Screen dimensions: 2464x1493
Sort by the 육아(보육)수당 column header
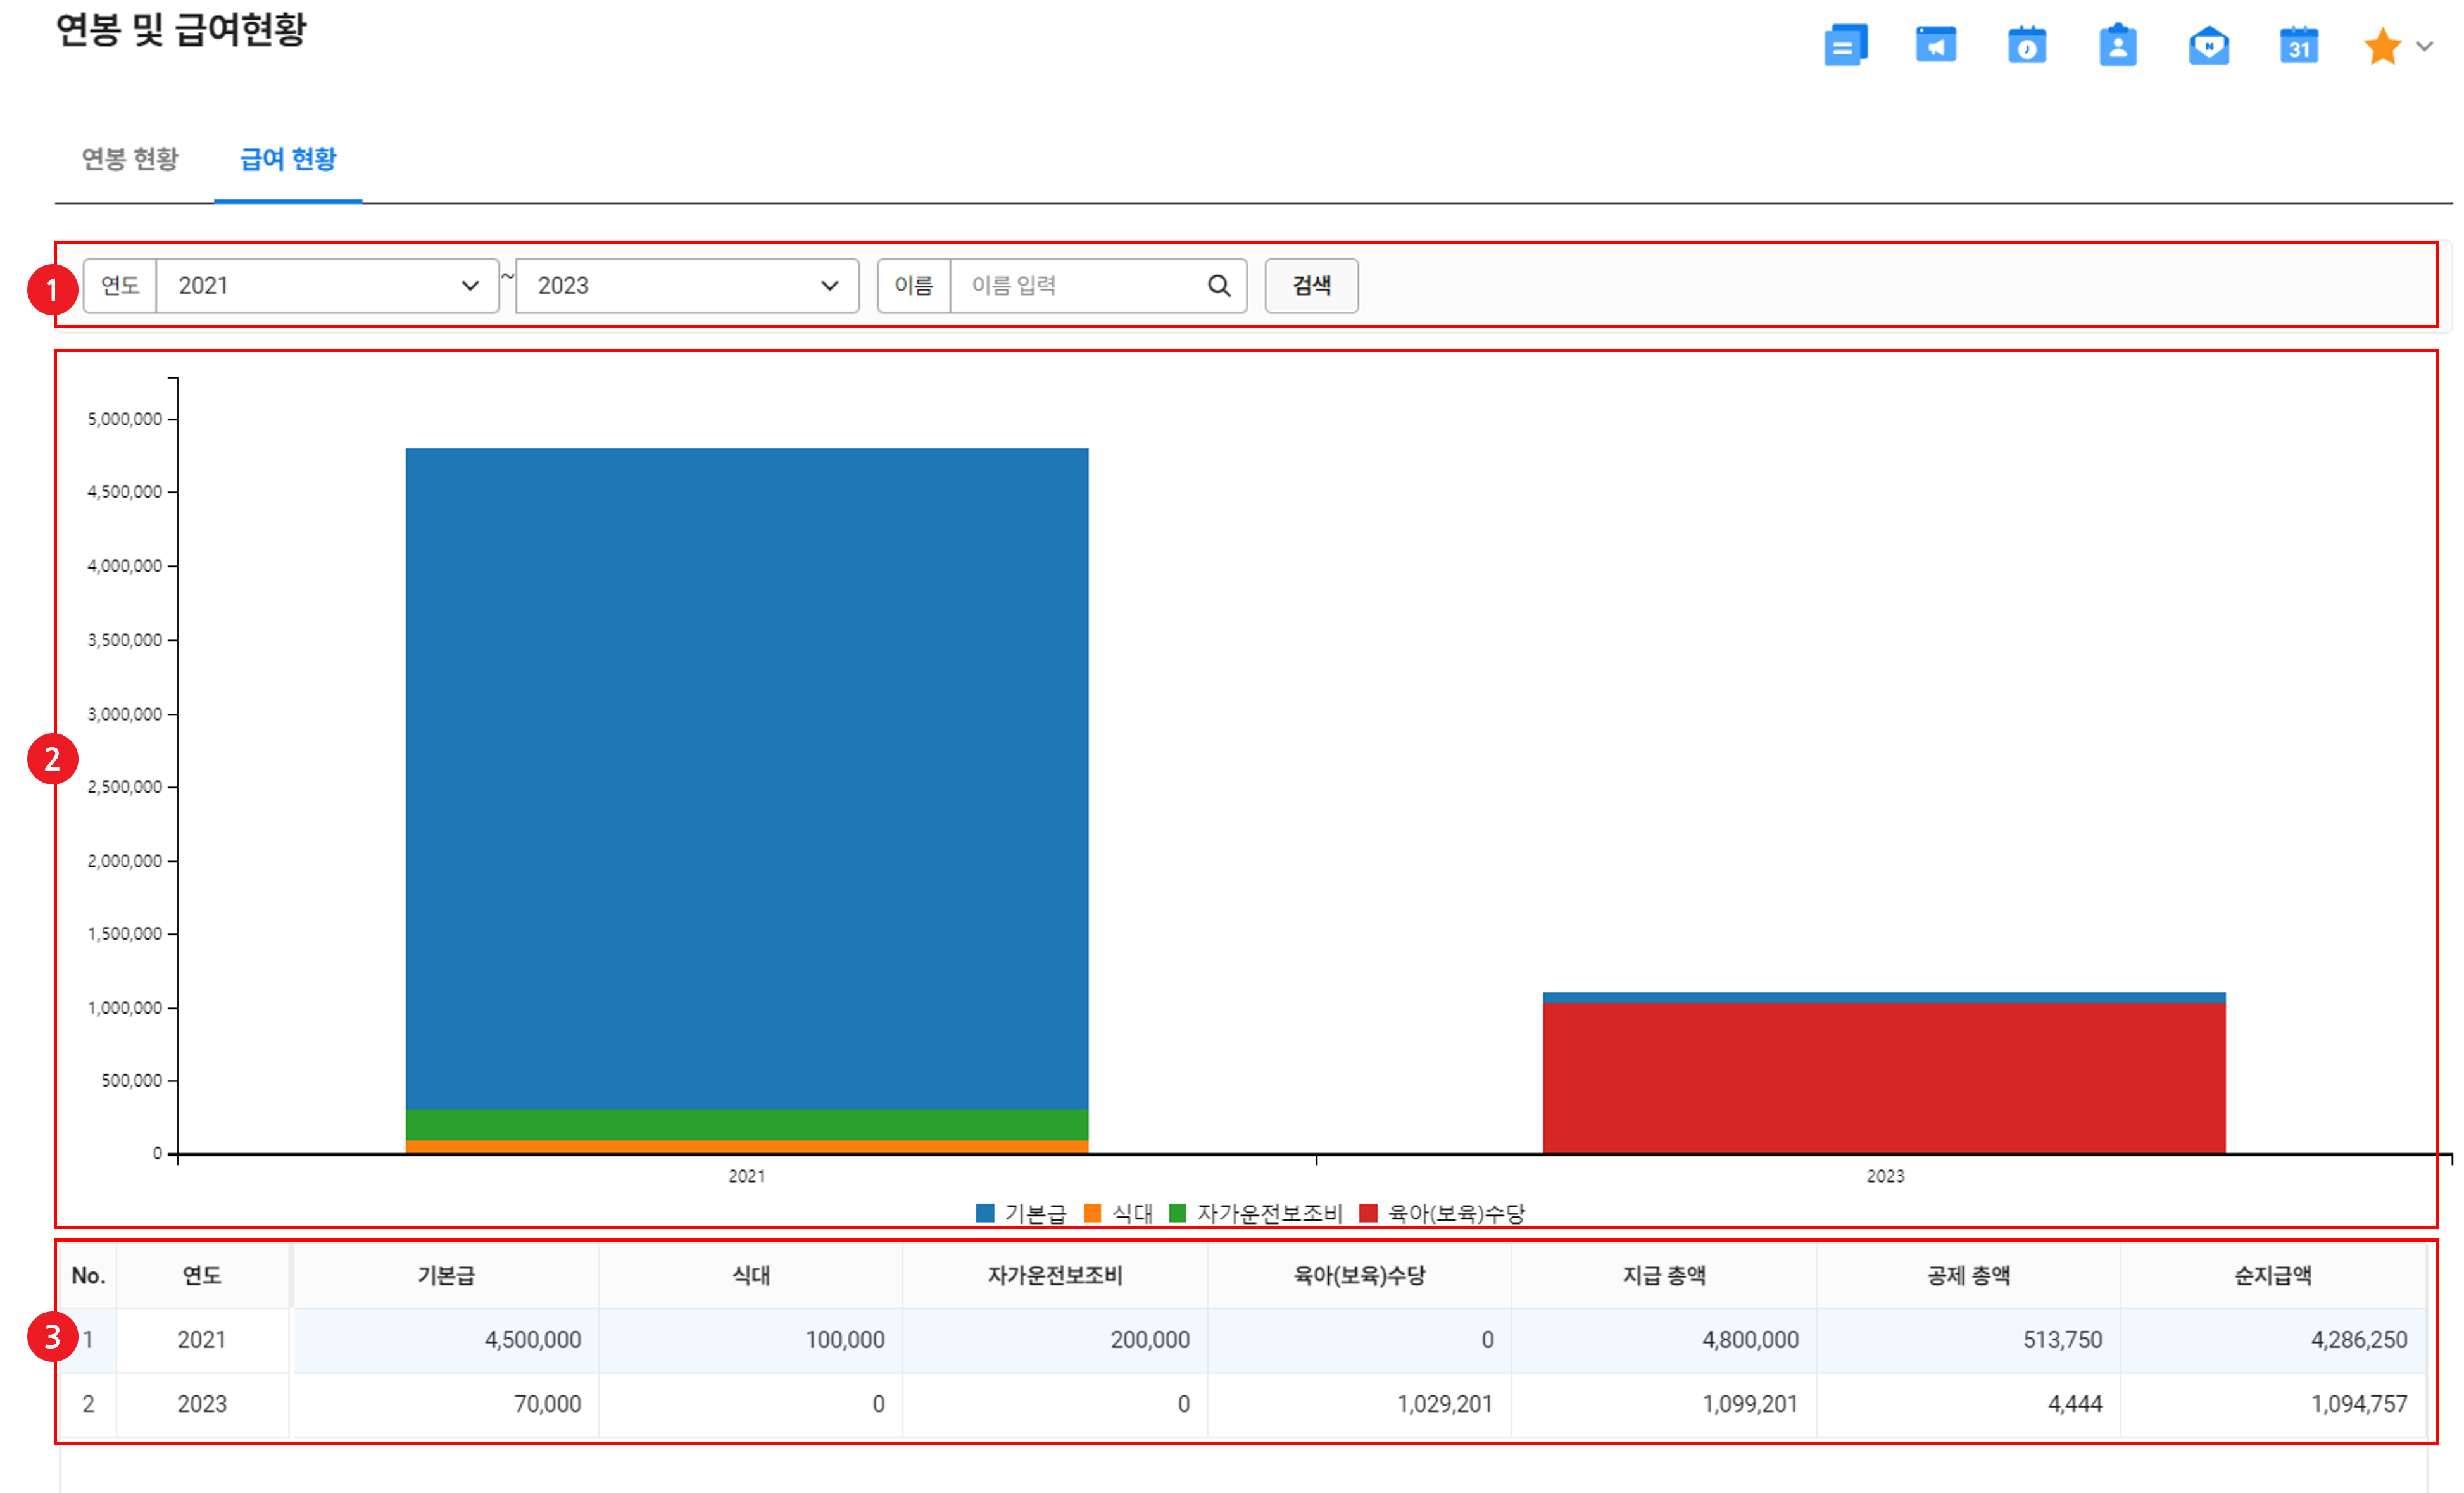tap(1360, 1275)
